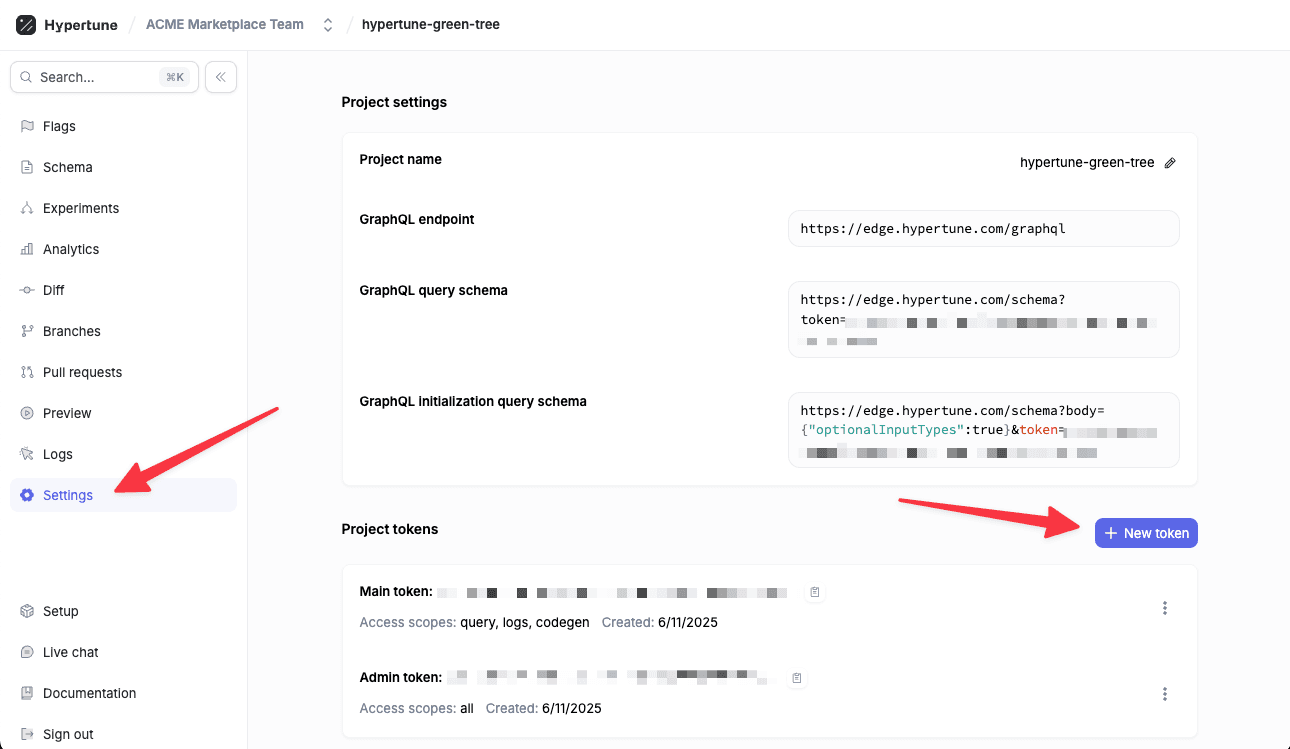Open Pull requests
Image resolution: width=1290 pixels, height=749 pixels.
tap(82, 372)
